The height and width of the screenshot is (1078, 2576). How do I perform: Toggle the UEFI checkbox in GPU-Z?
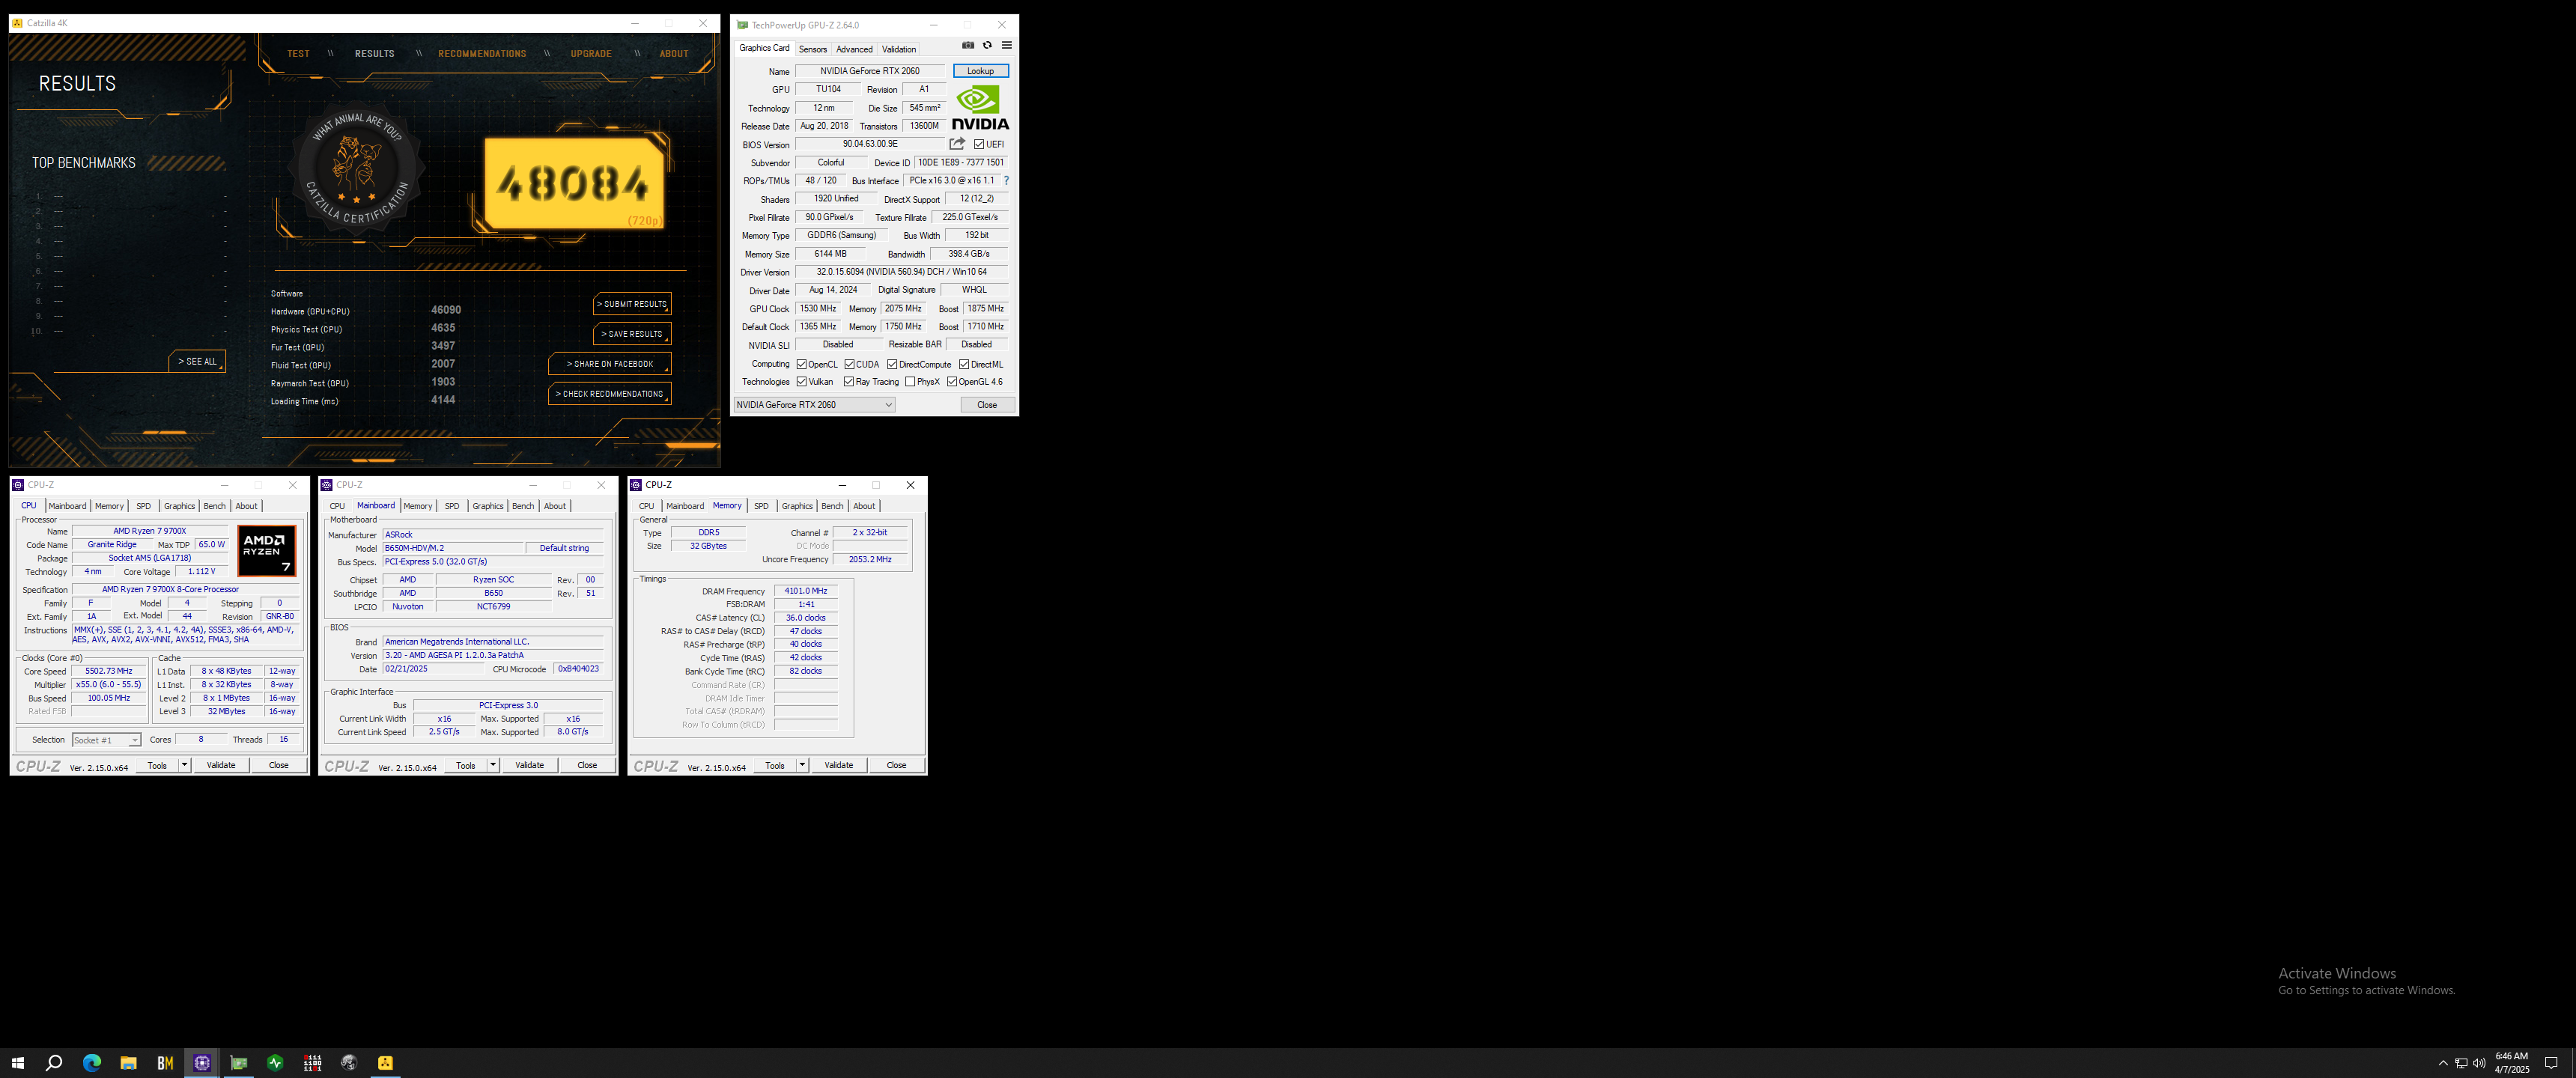[x=979, y=144]
